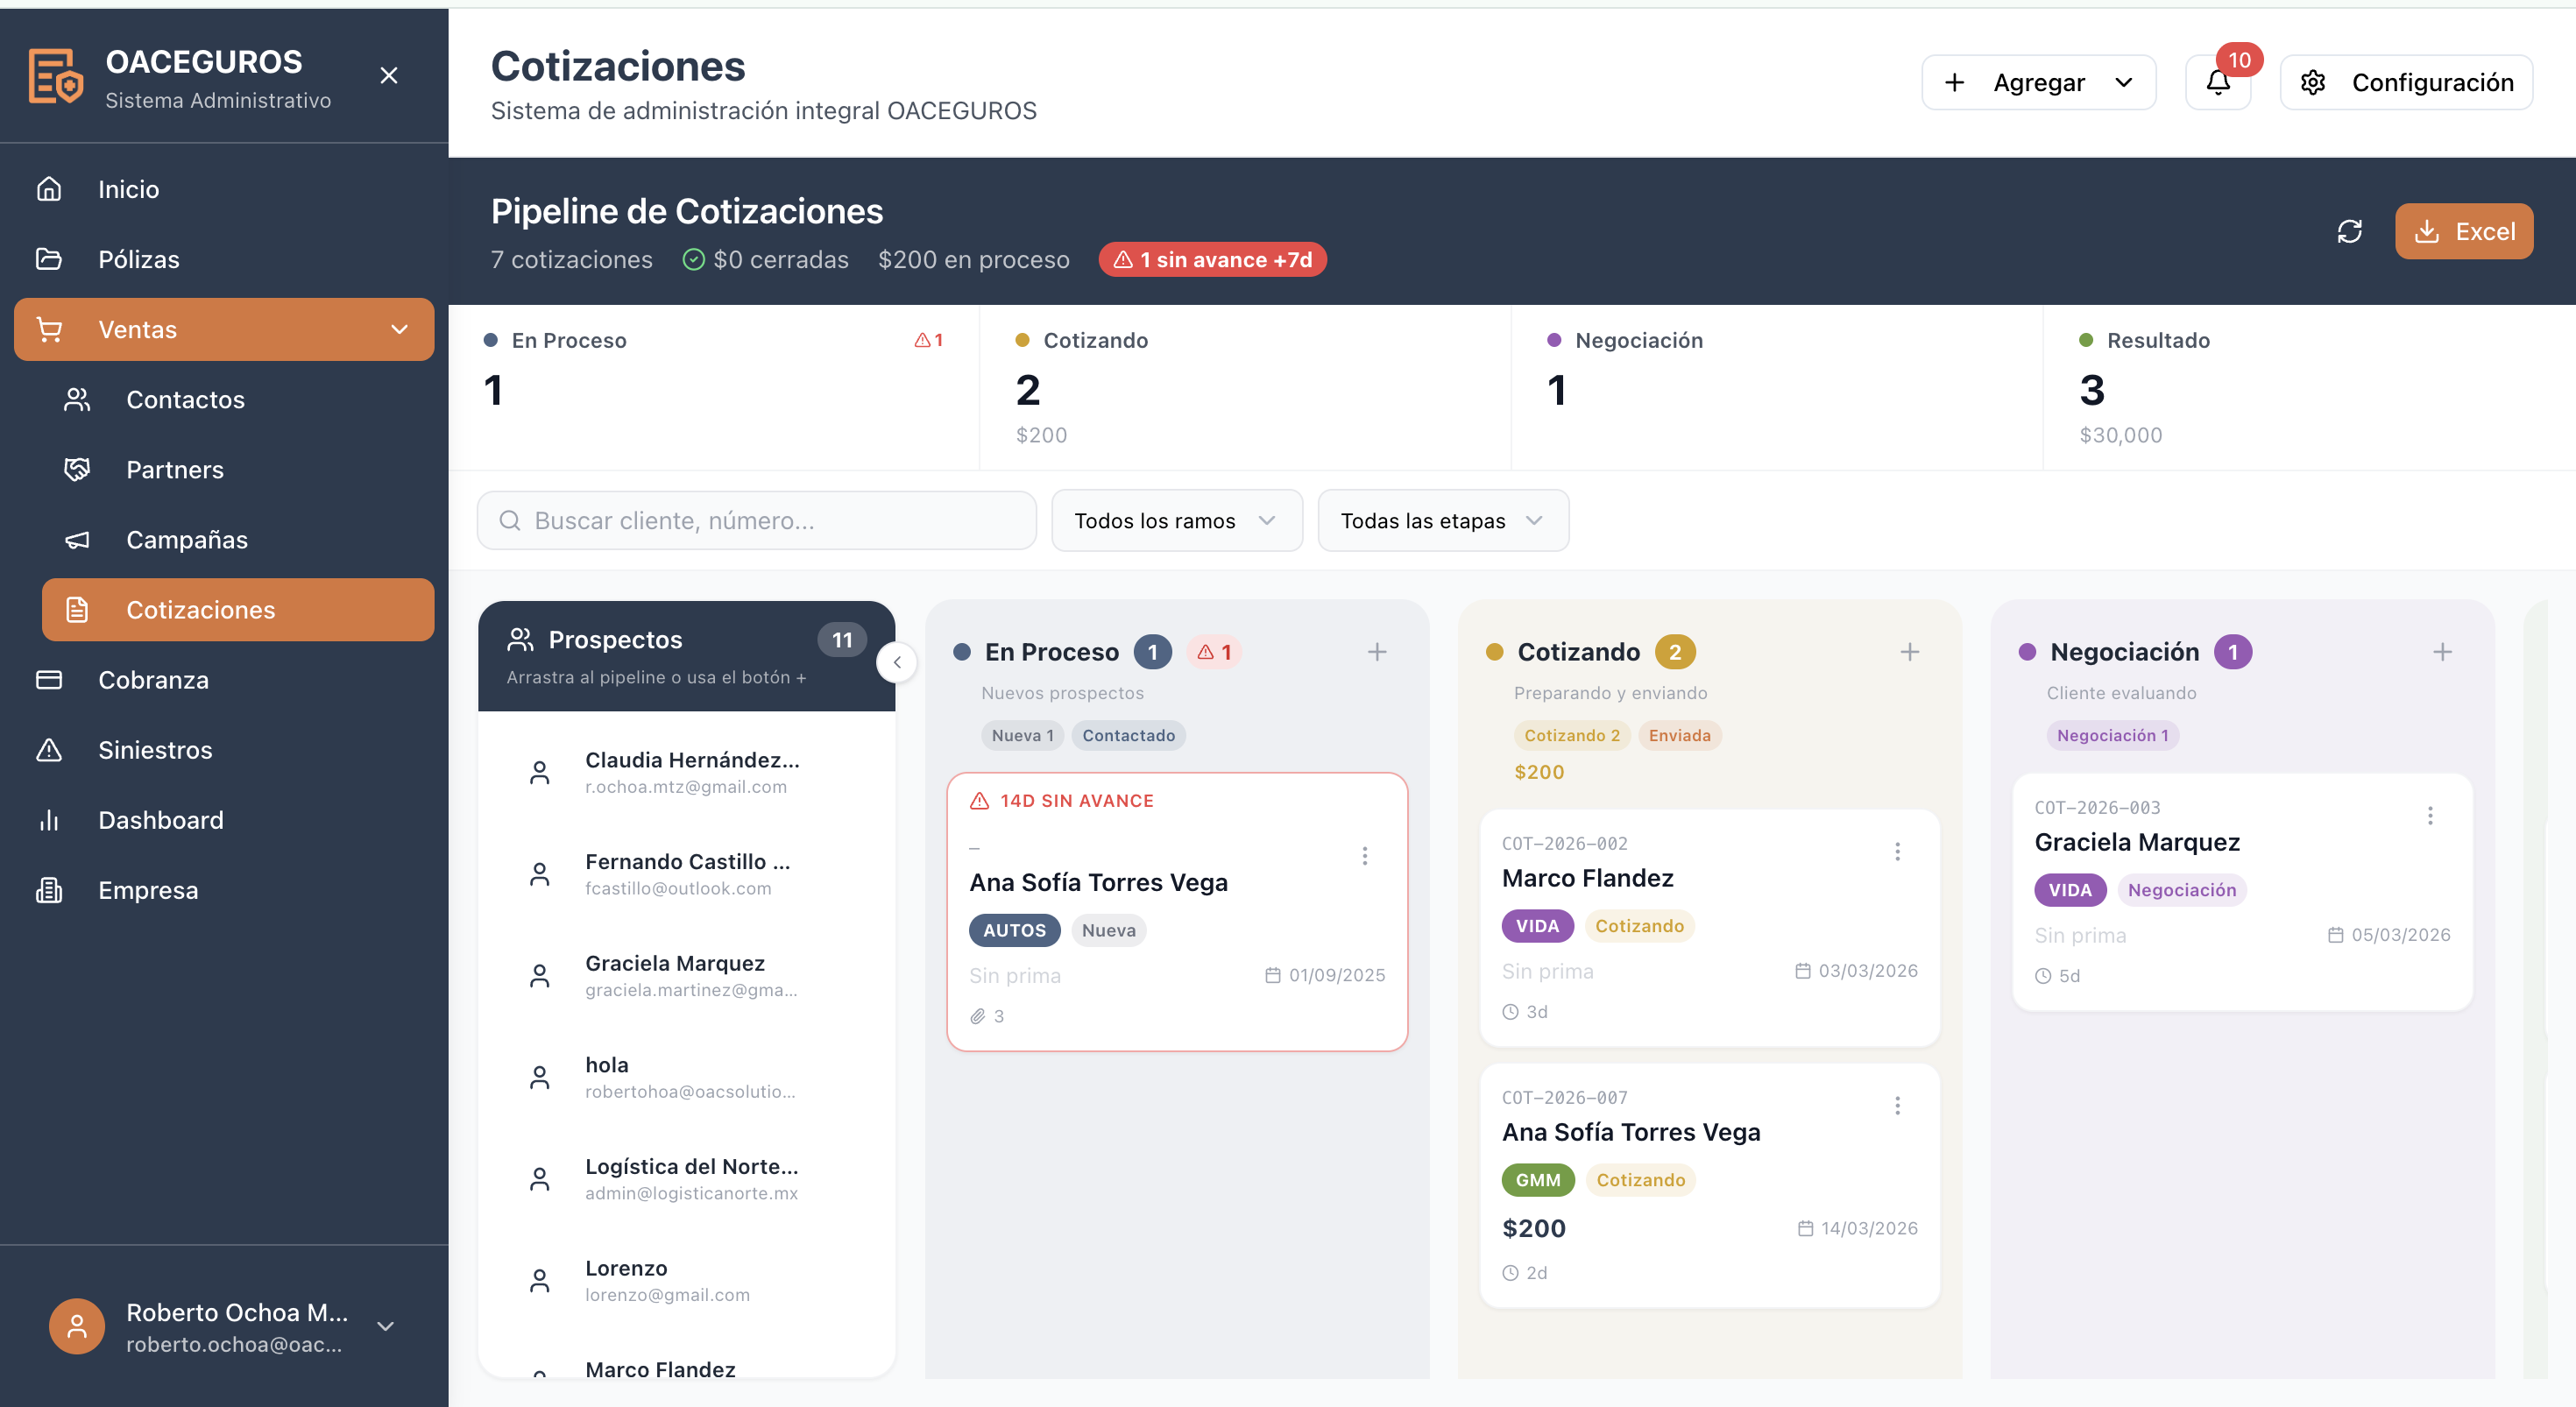Click plus icon in Negociación column

tap(2441, 652)
